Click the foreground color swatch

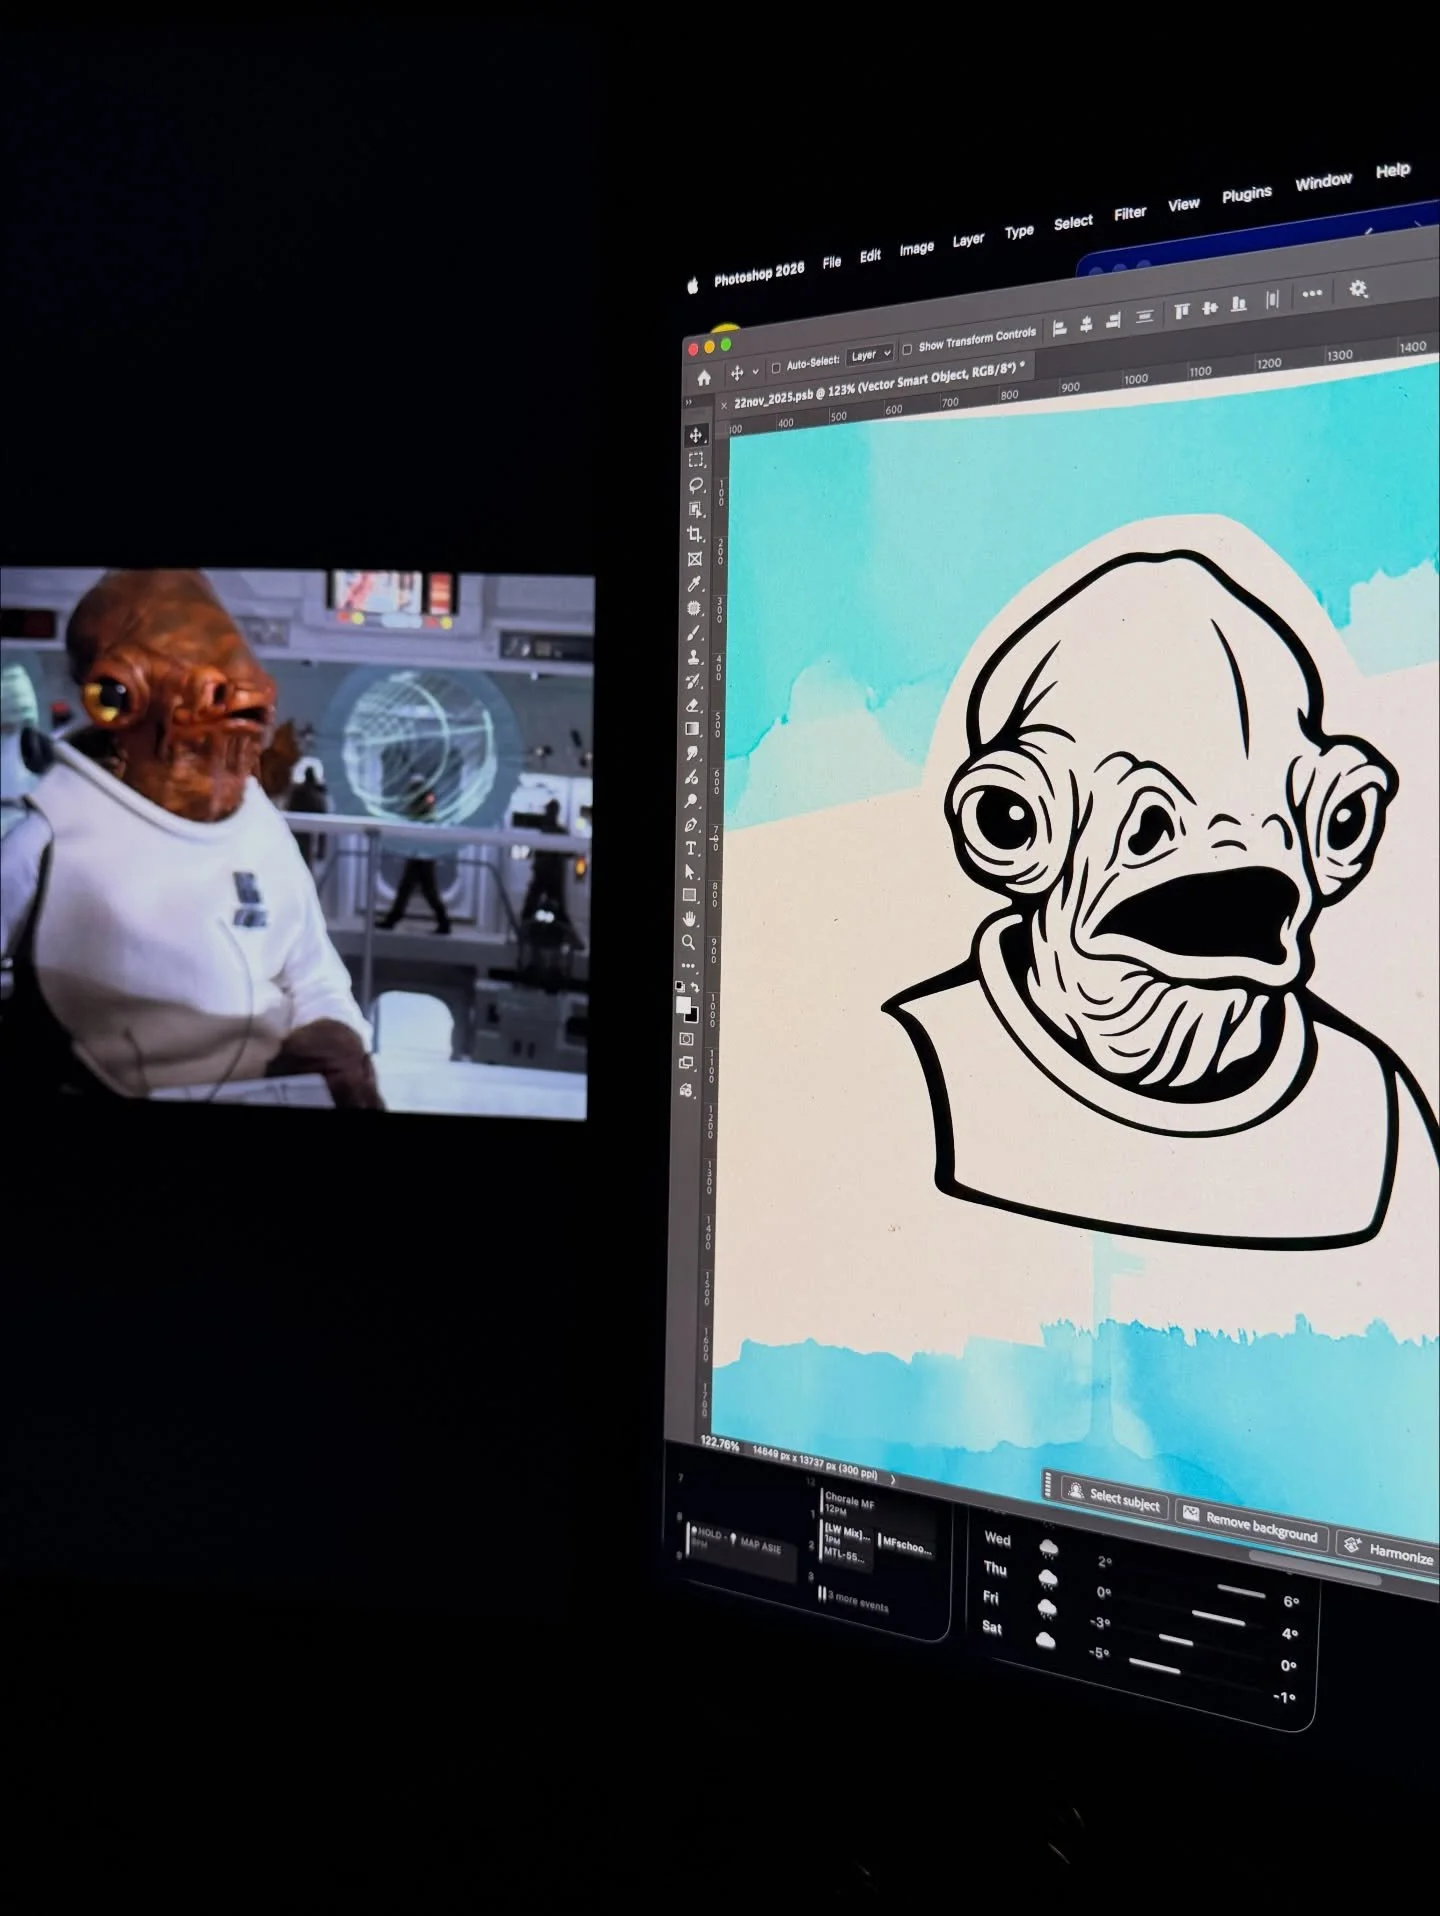point(682,1003)
